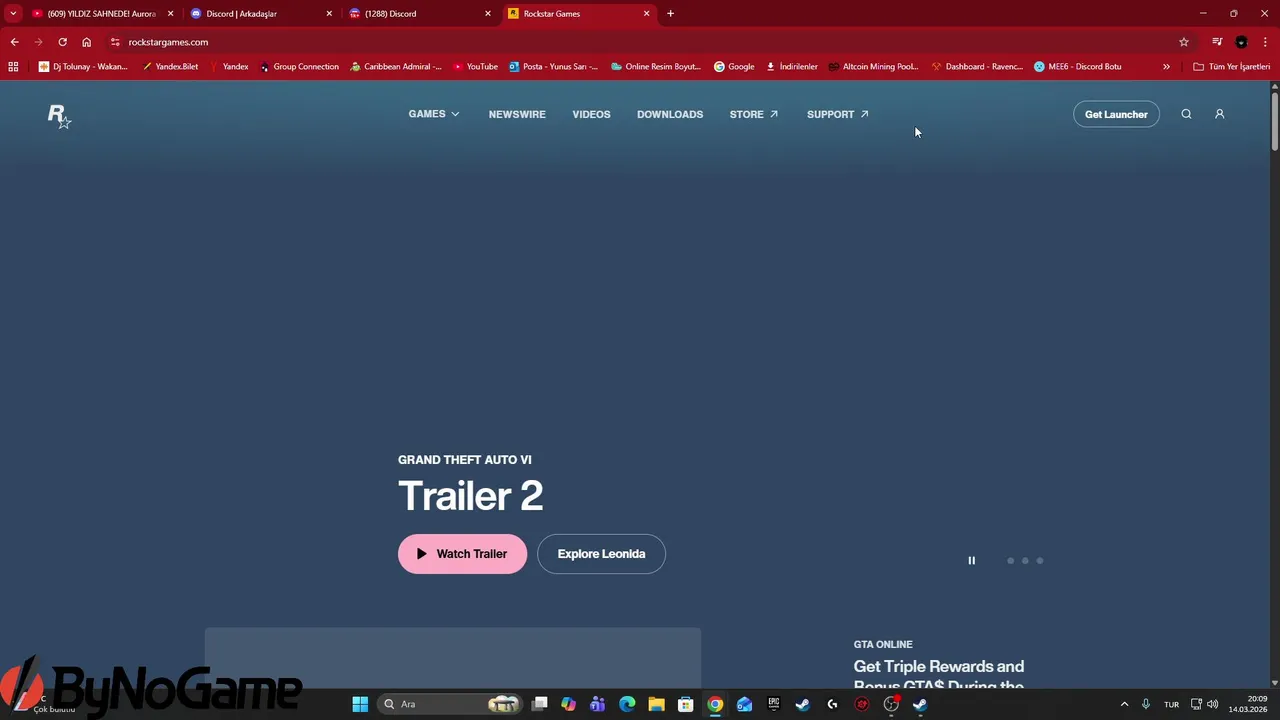Select the third carousel dot
Viewport: 1280px width, 720px height.
tap(1040, 561)
